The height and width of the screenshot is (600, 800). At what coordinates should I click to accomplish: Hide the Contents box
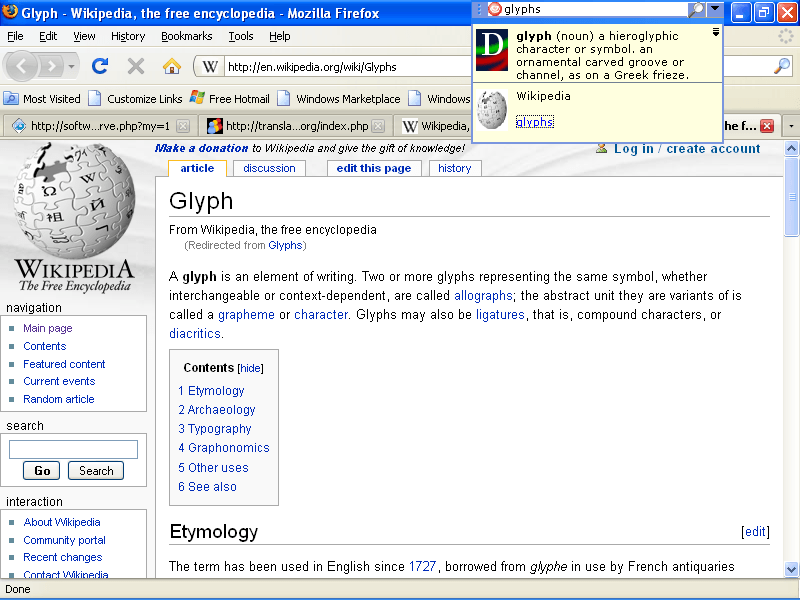click(x=250, y=368)
